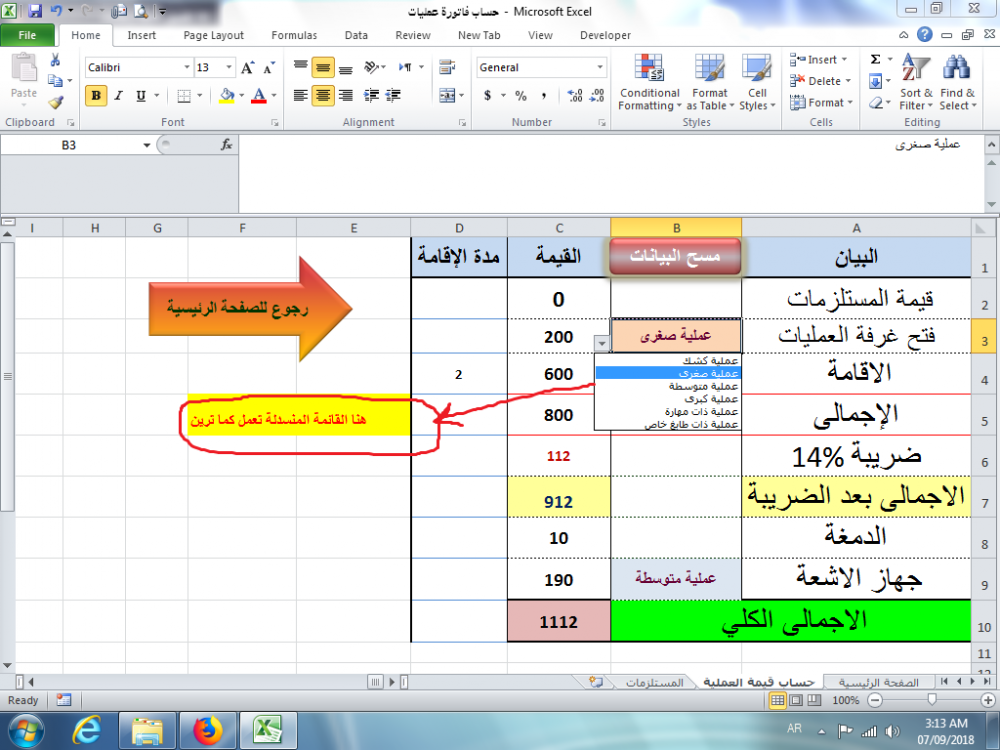Click the رجوع للصفحة الرئيسية arrow button

click(250, 309)
